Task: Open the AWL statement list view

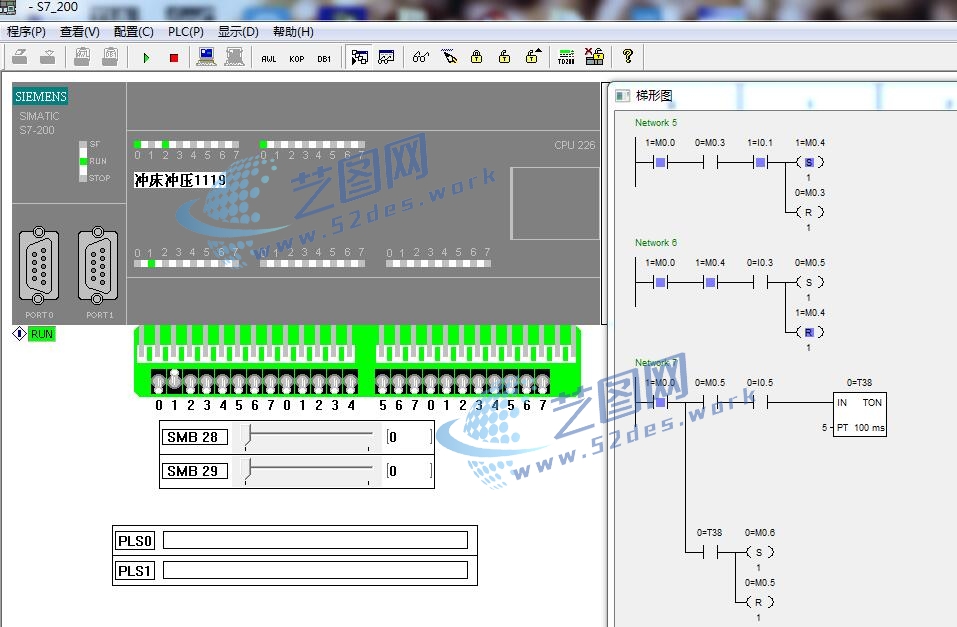Action: point(269,59)
